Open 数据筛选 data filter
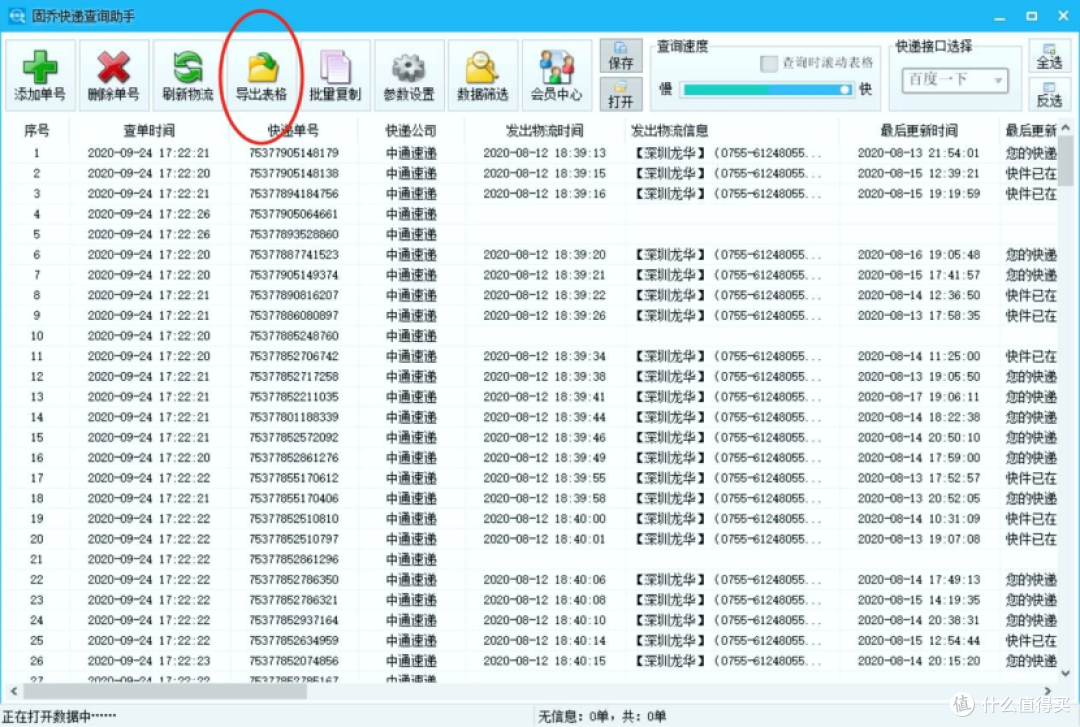This screenshot has height=727, width=1080. coord(482,74)
